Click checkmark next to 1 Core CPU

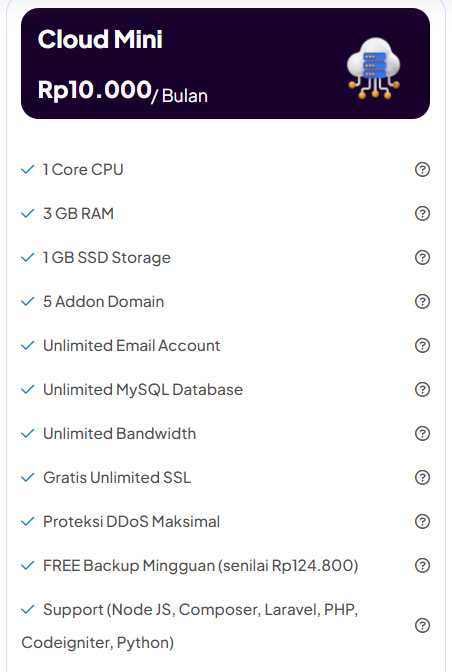pyautogui.click(x=28, y=170)
